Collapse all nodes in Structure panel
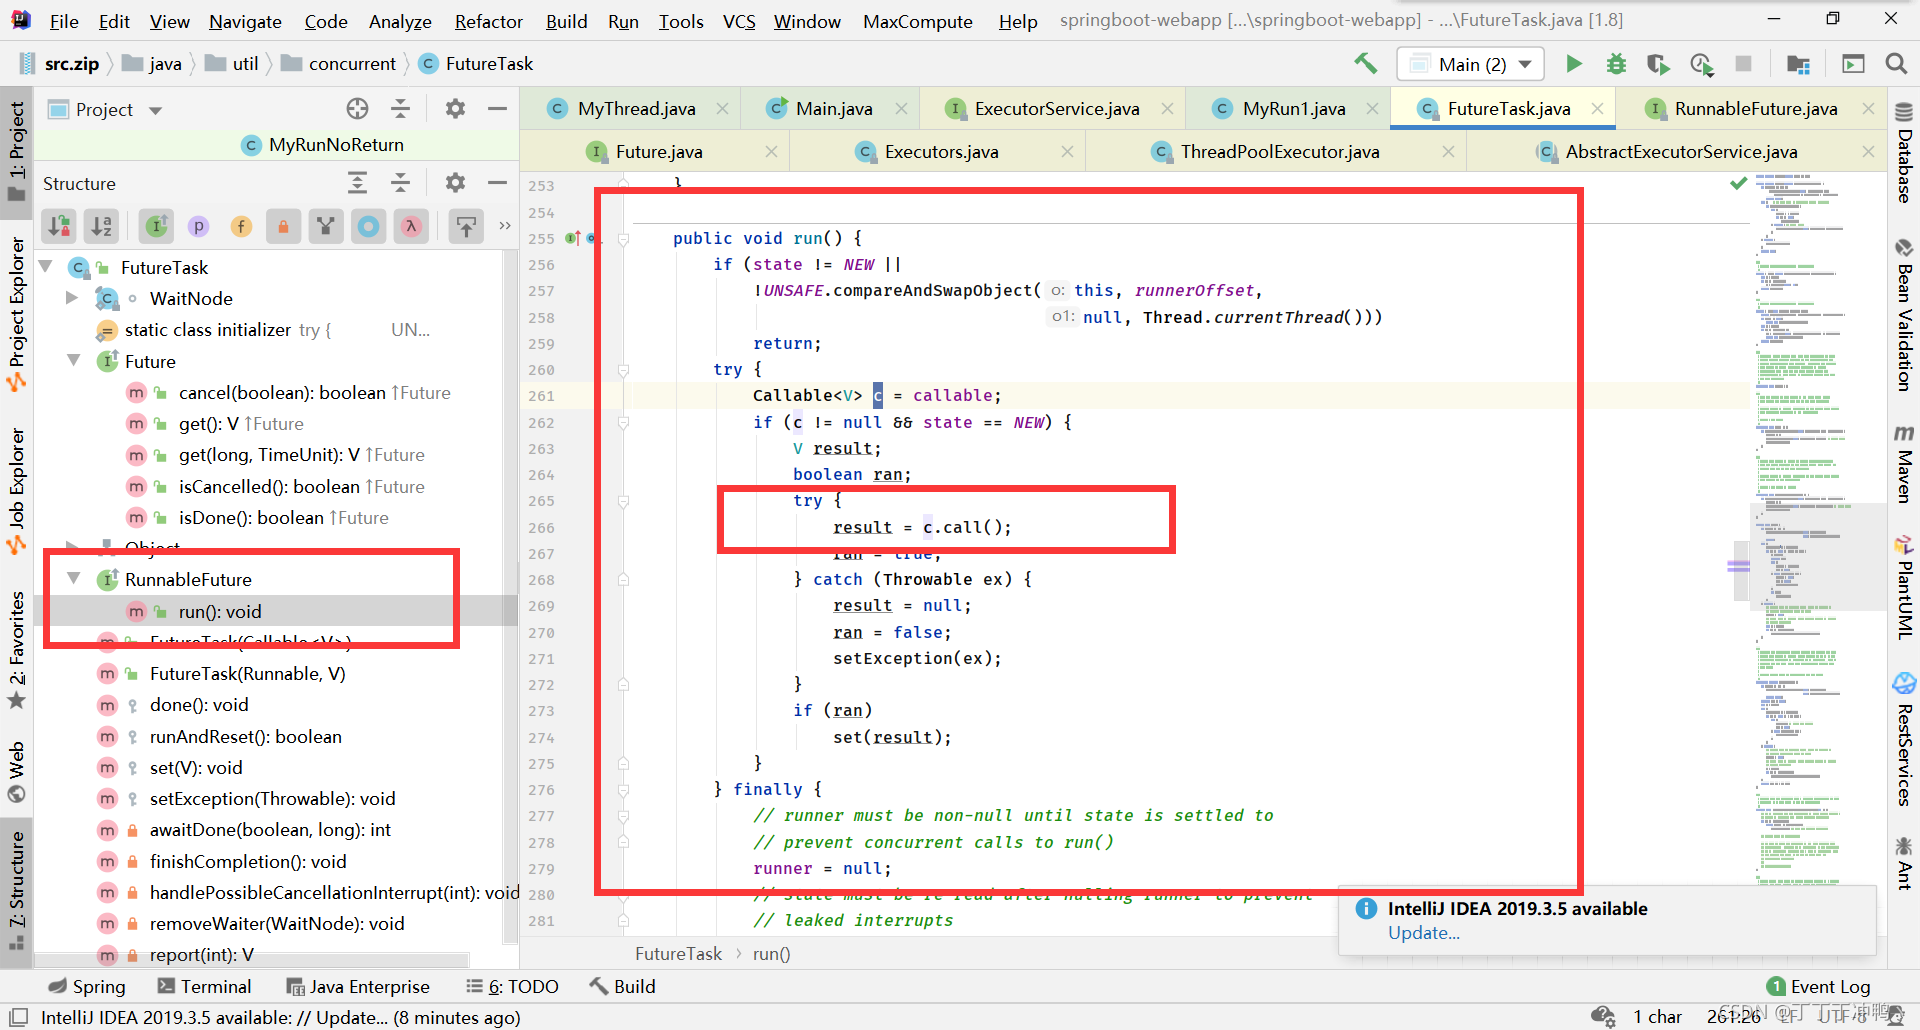The width and height of the screenshot is (1920, 1030). pos(400,183)
